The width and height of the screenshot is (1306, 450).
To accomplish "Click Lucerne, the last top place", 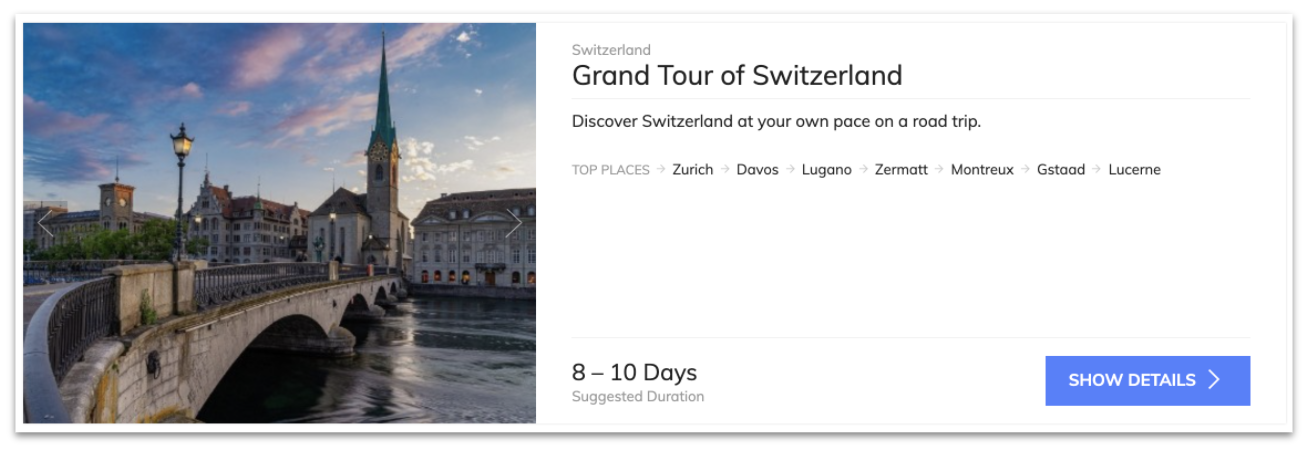I will pyautogui.click(x=1134, y=170).
